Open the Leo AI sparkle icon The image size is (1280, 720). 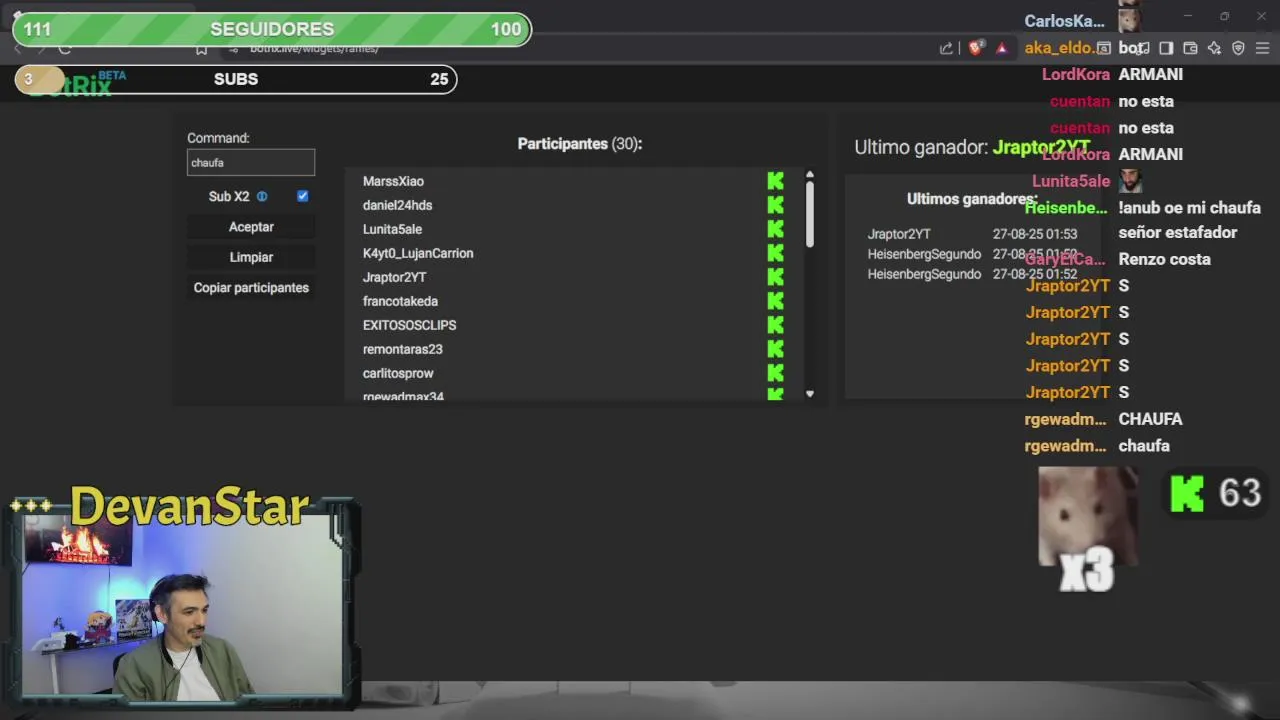(x=1214, y=48)
